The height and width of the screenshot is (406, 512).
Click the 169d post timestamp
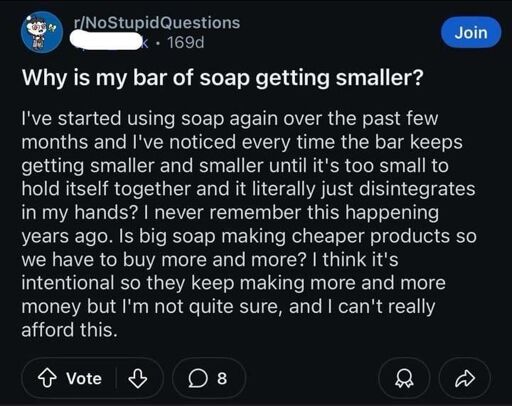click(186, 42)
